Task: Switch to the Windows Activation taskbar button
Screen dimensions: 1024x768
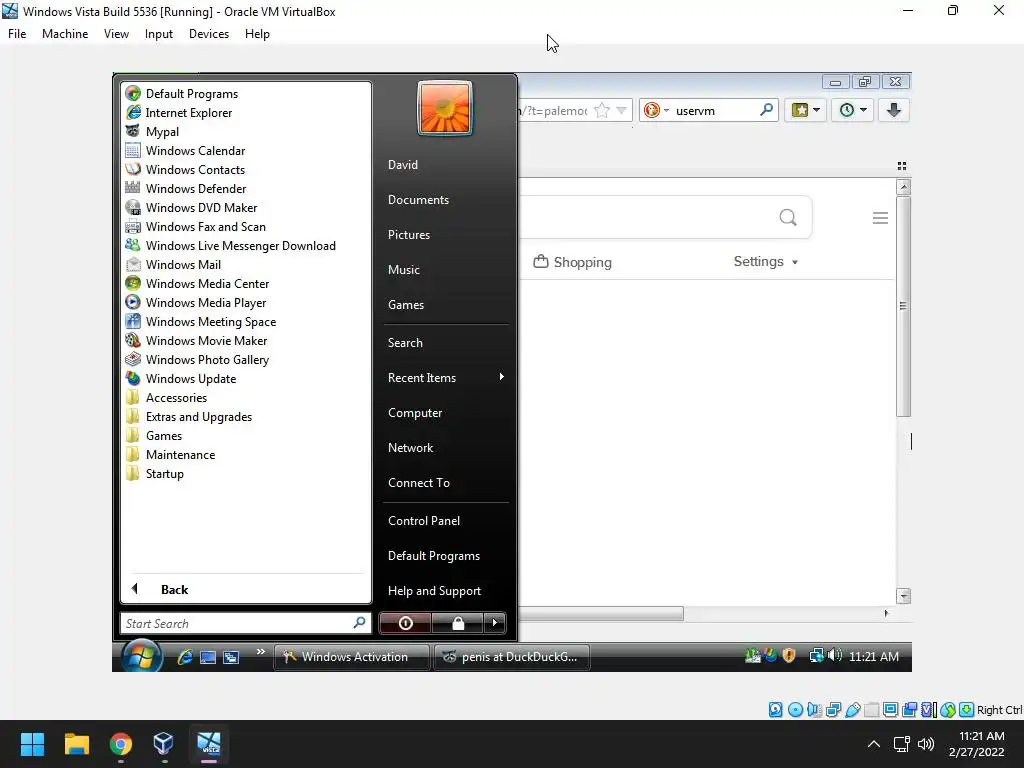Action: pyautogui.click(x=351, y=657)
